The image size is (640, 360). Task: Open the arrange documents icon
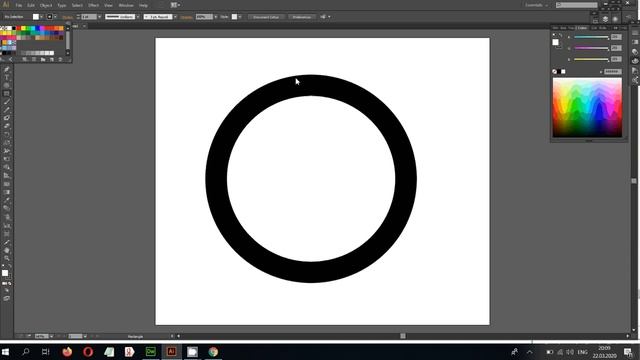(174, 5)
